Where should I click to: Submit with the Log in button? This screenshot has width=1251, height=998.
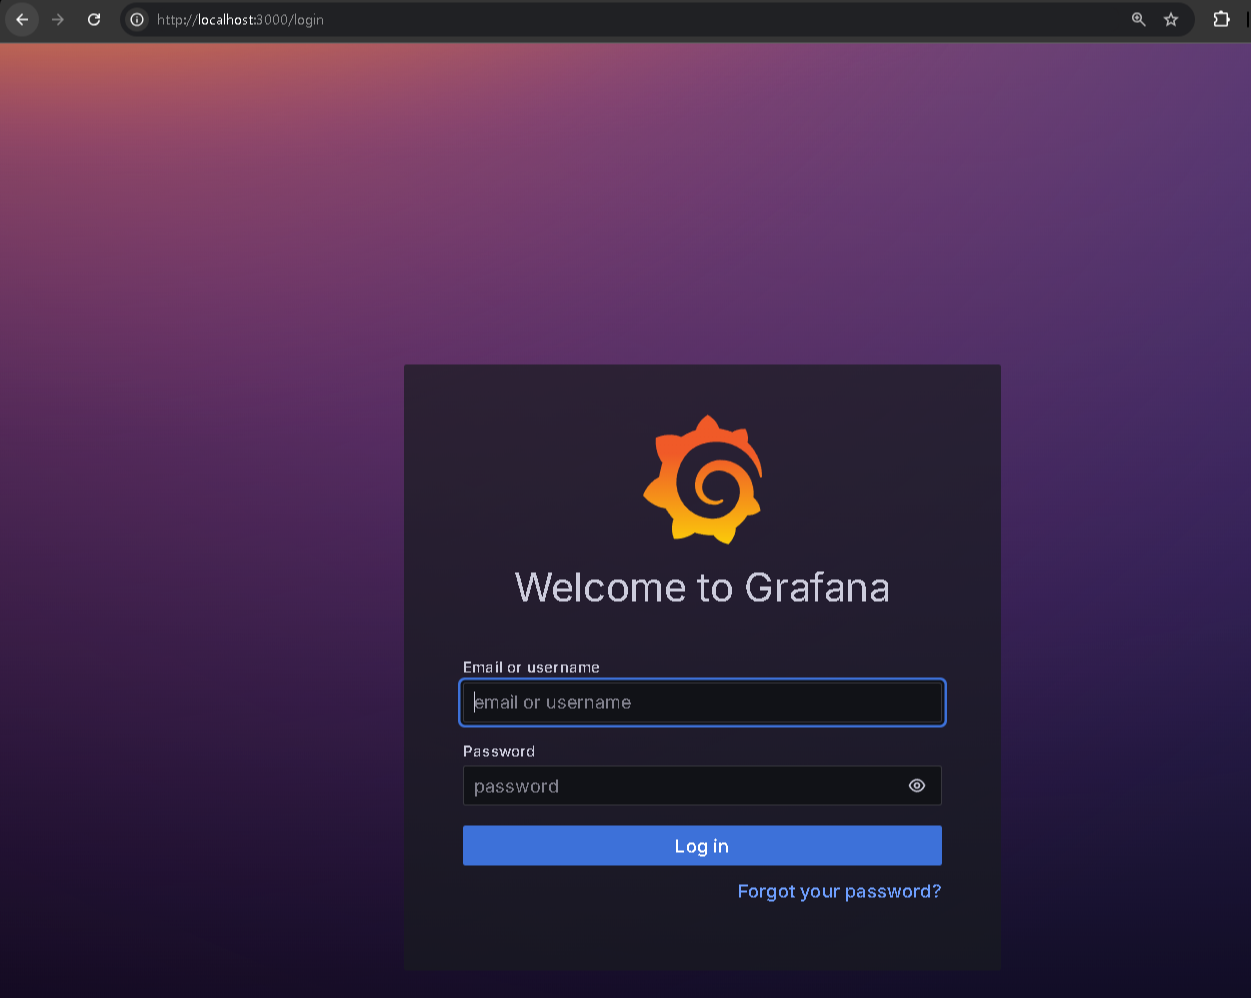tap(702, 846)
